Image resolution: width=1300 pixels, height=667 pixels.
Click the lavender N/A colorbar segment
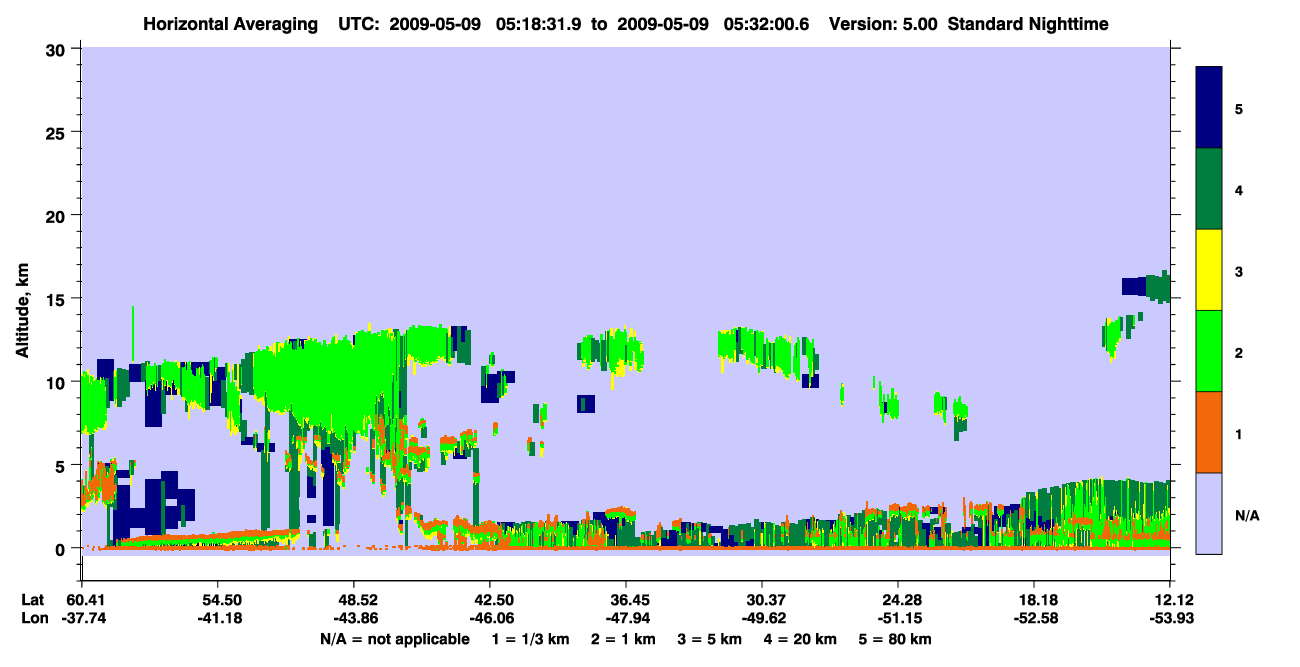(1209, 513)
